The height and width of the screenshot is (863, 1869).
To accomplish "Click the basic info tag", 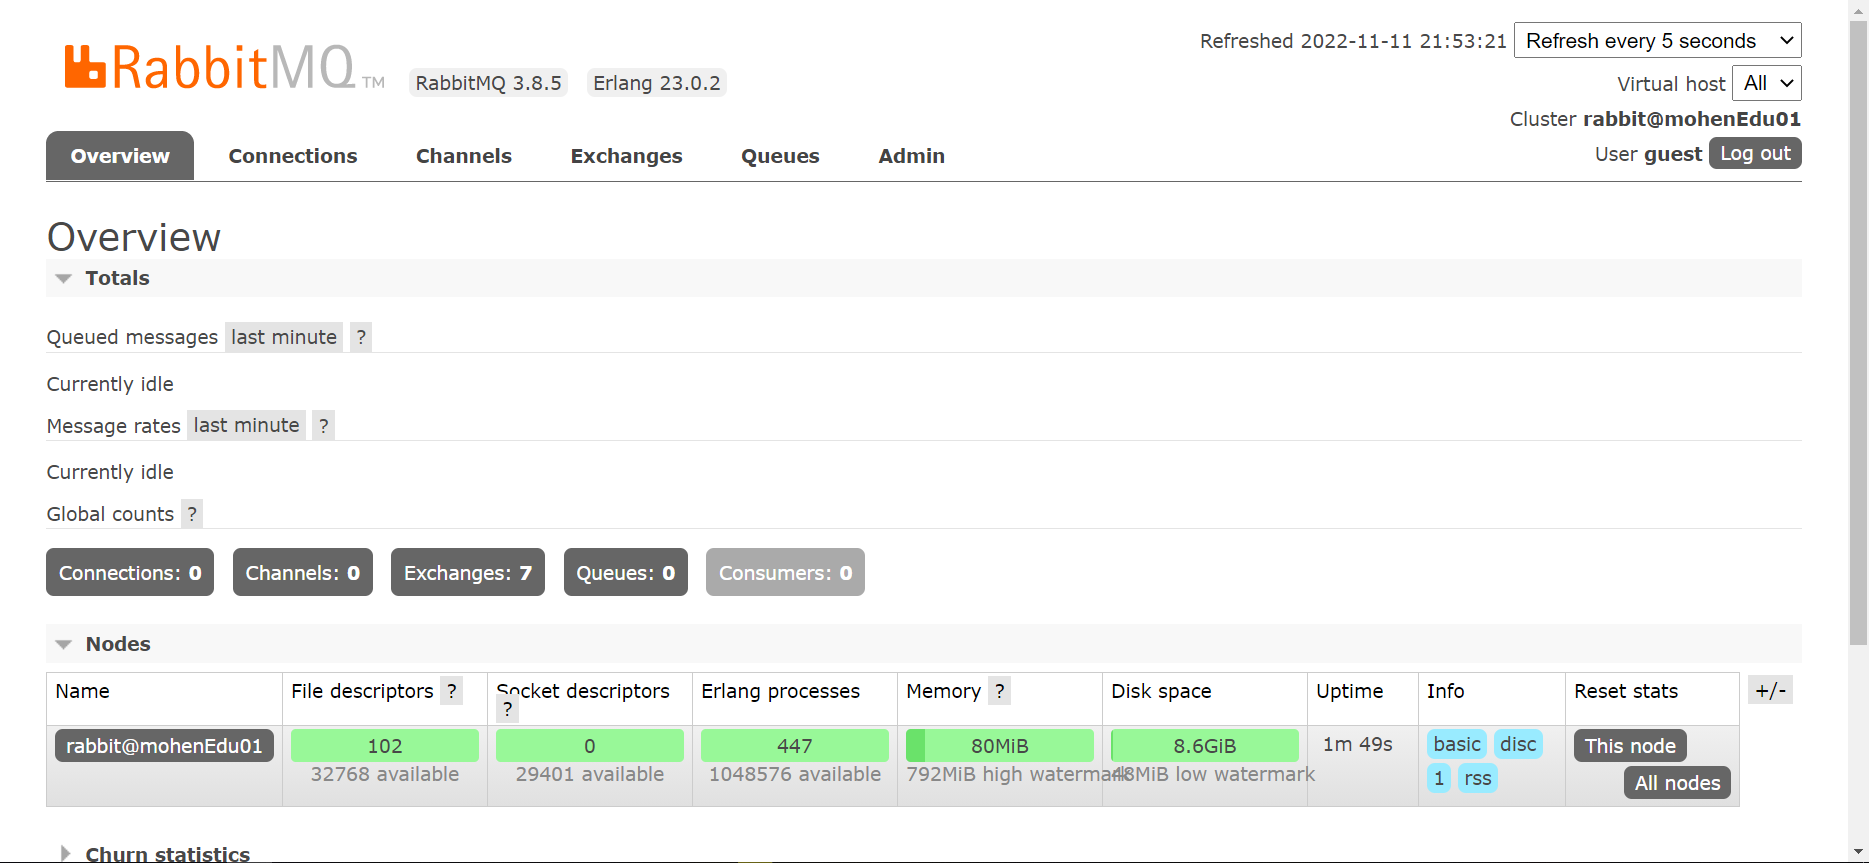I will pyautogui.click(x=1457, y=744).
